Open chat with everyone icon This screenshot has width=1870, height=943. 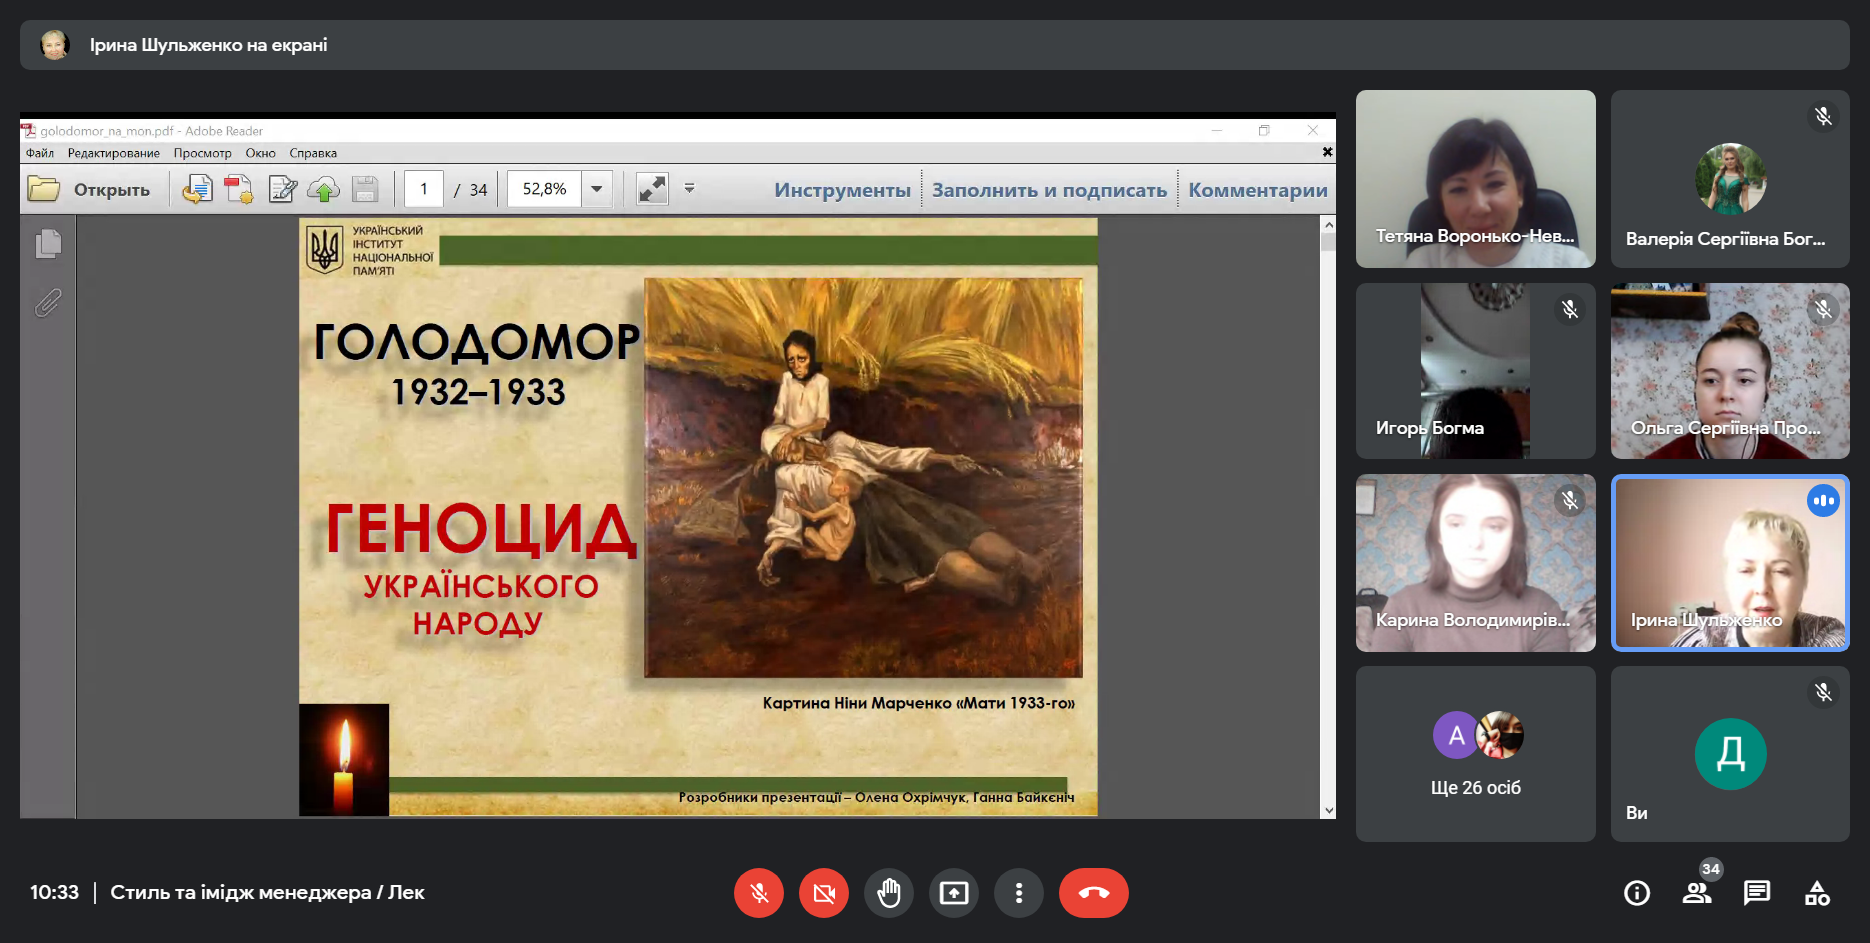point(1757,893)
